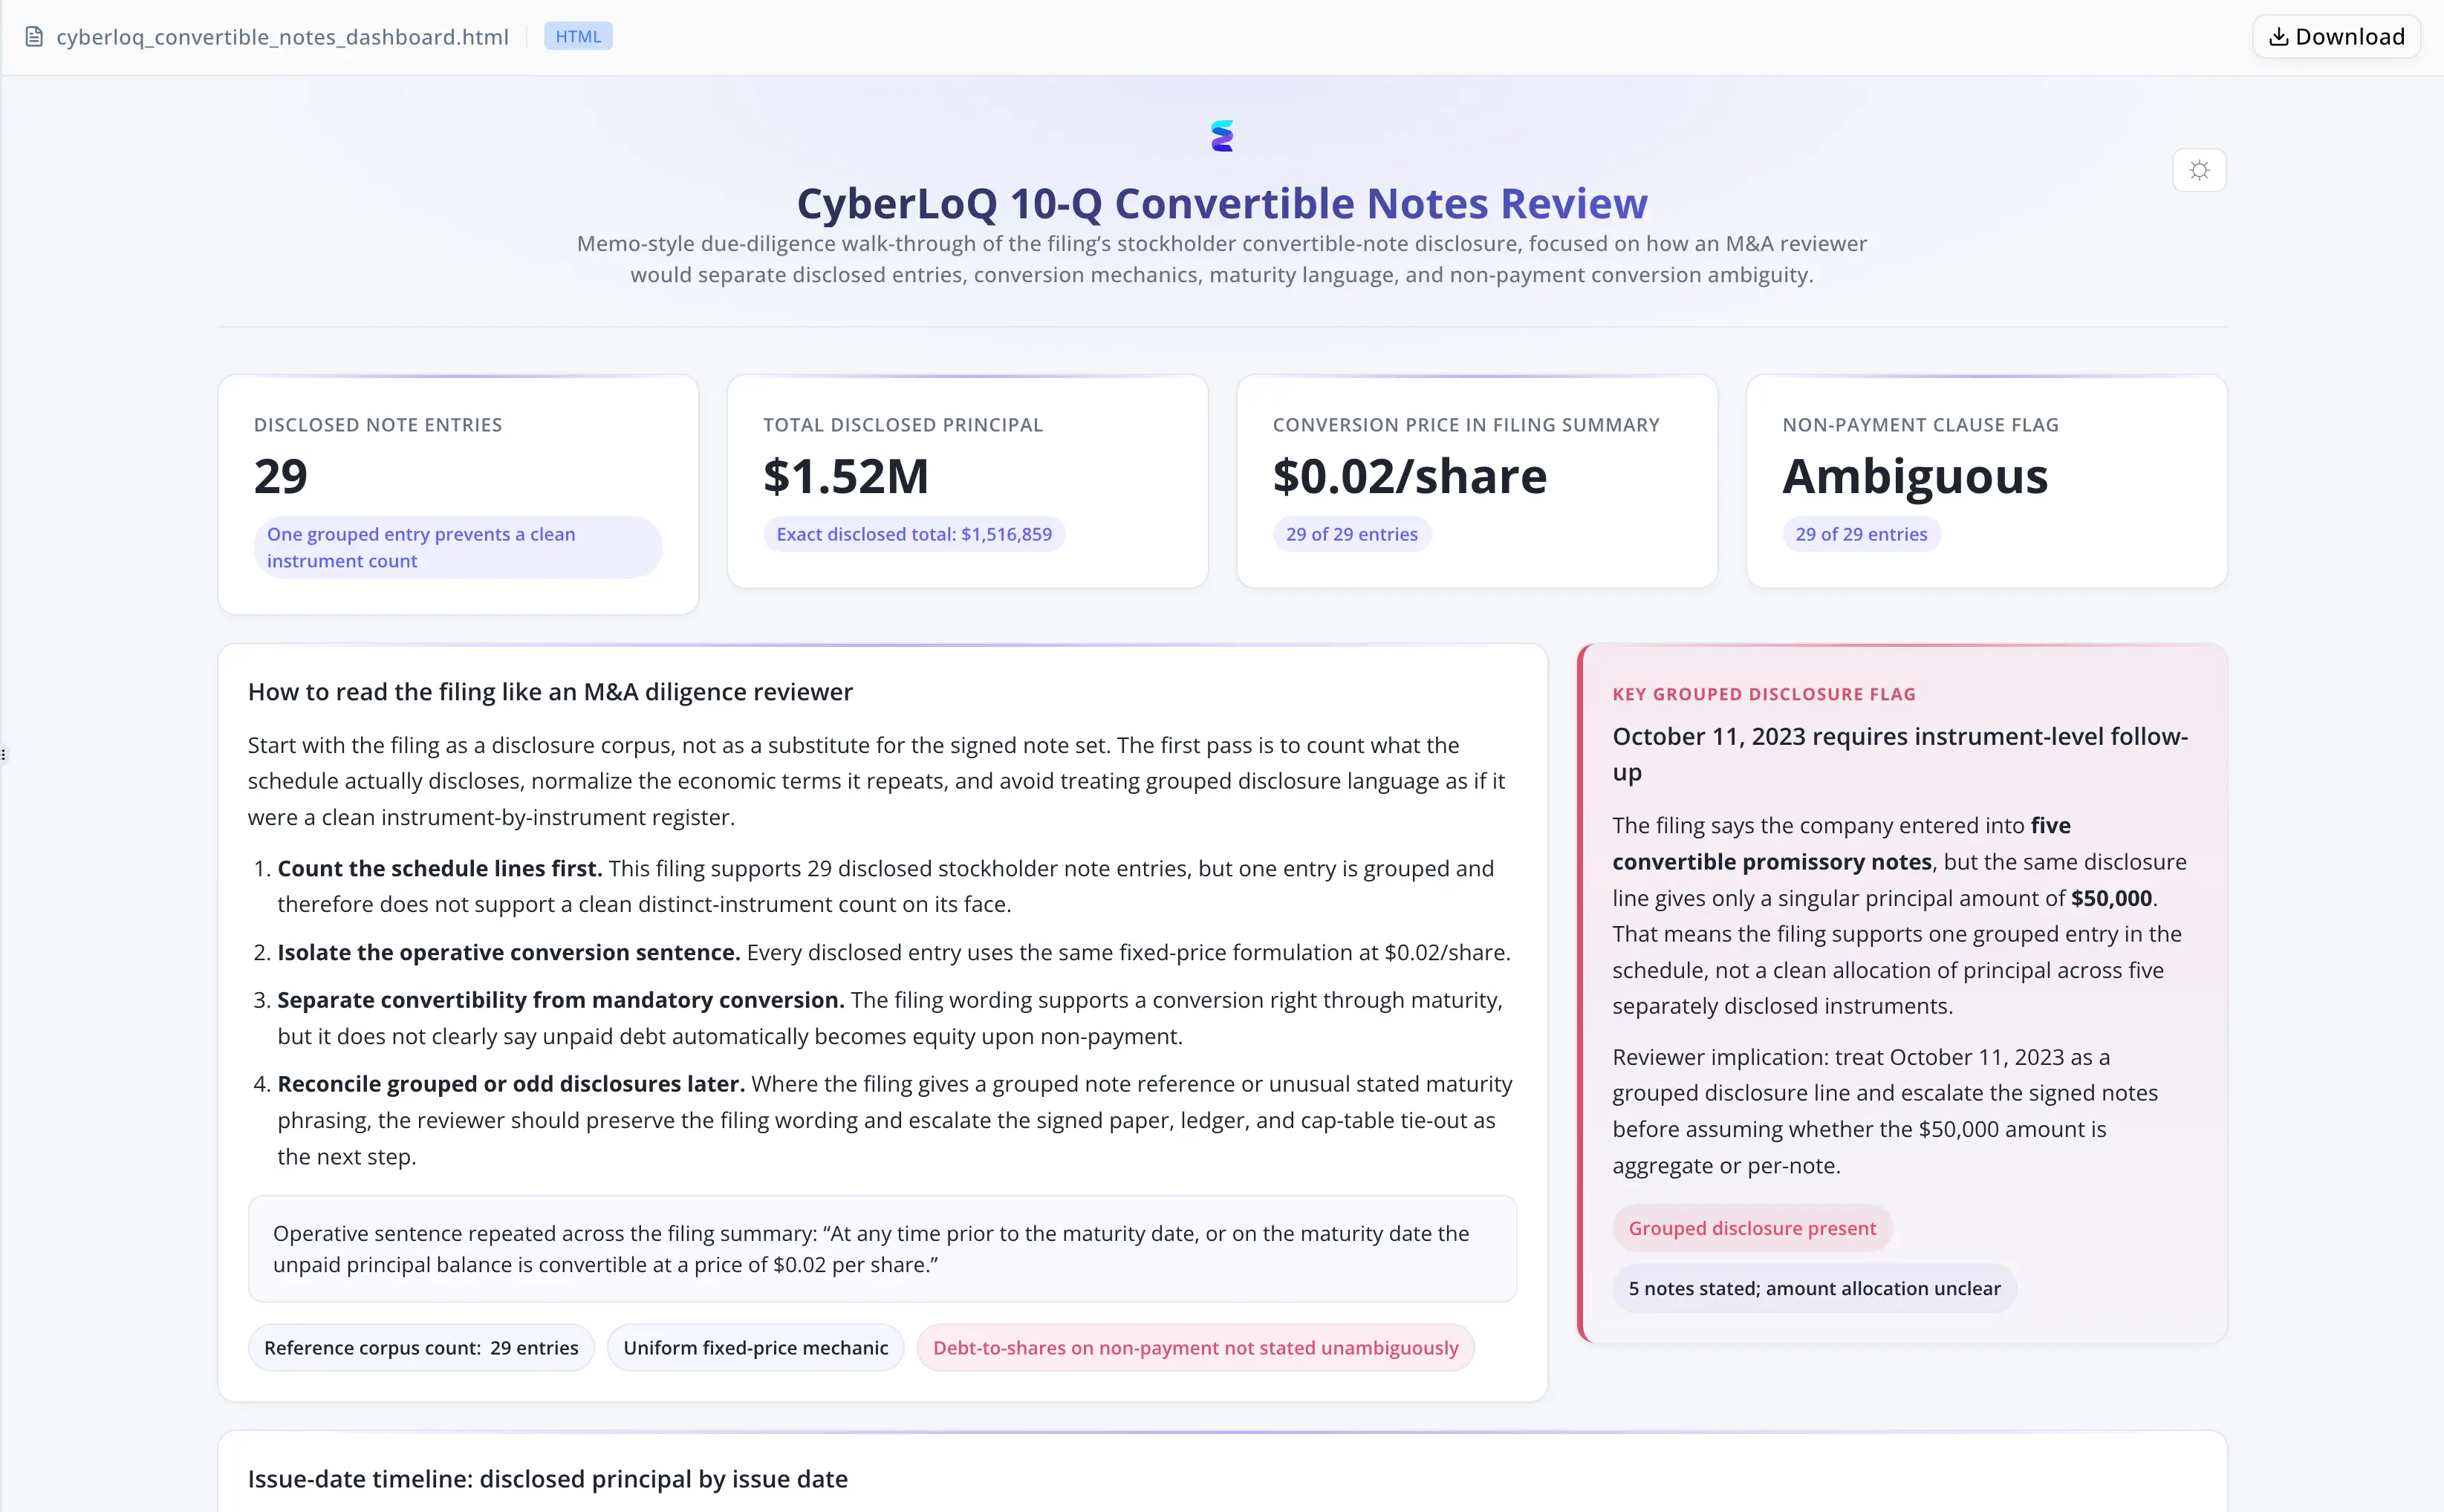Click the Count the schedule lines first step
Image resolution: width=2444 pixels, height=1512 pixels.
(x=885, y=886)
